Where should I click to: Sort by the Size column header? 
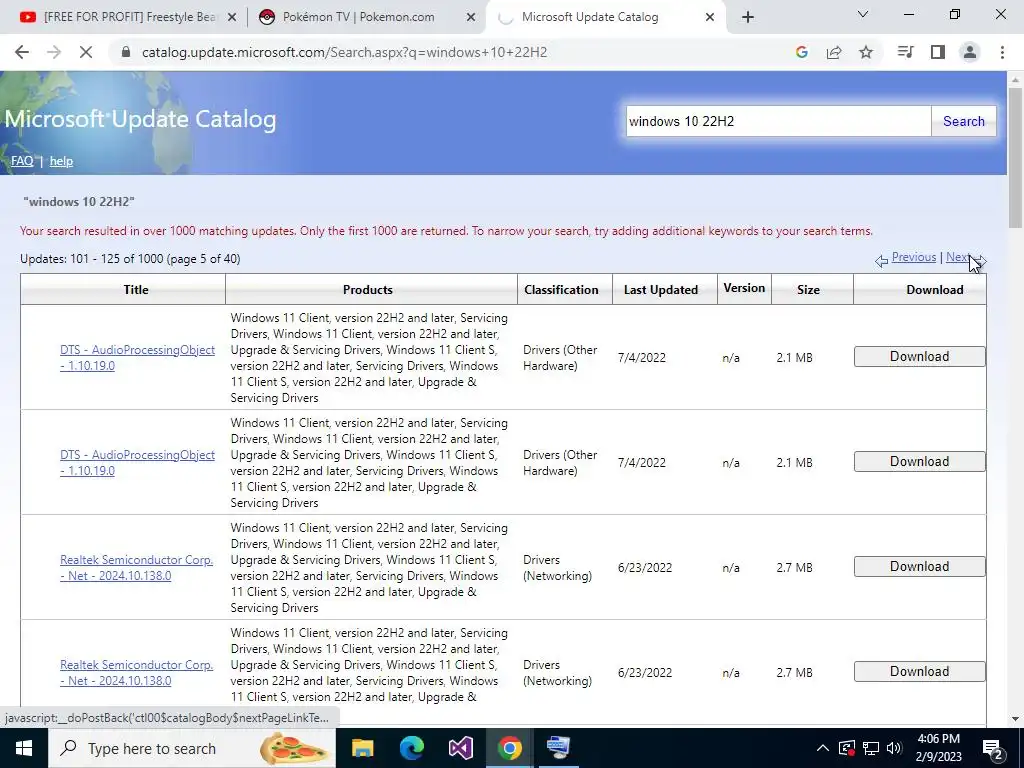(x=808, y=290)
